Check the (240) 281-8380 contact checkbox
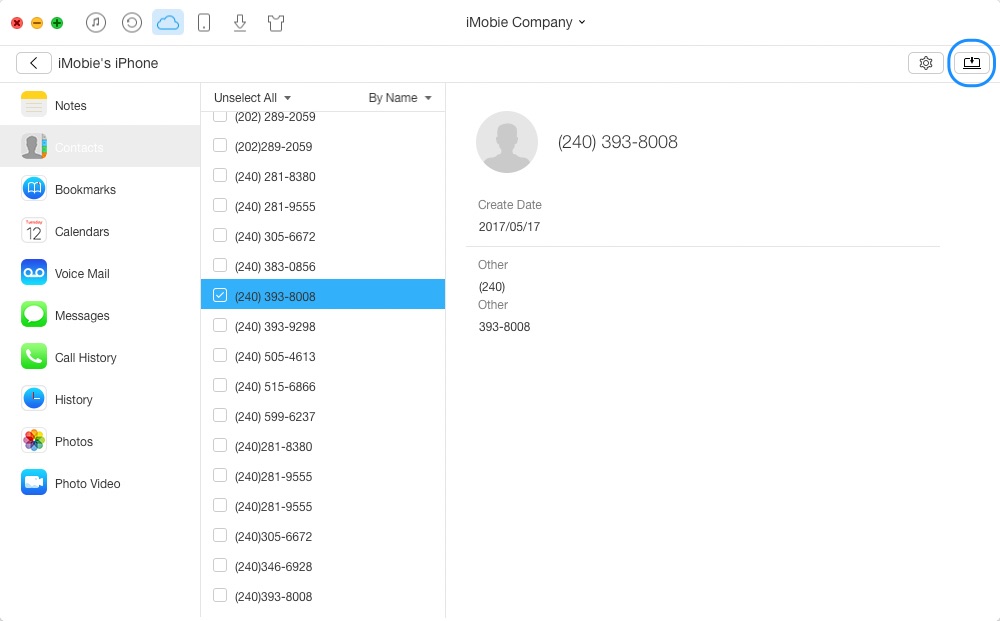This screenshot has width=1000, height=621. coord(220,176)
